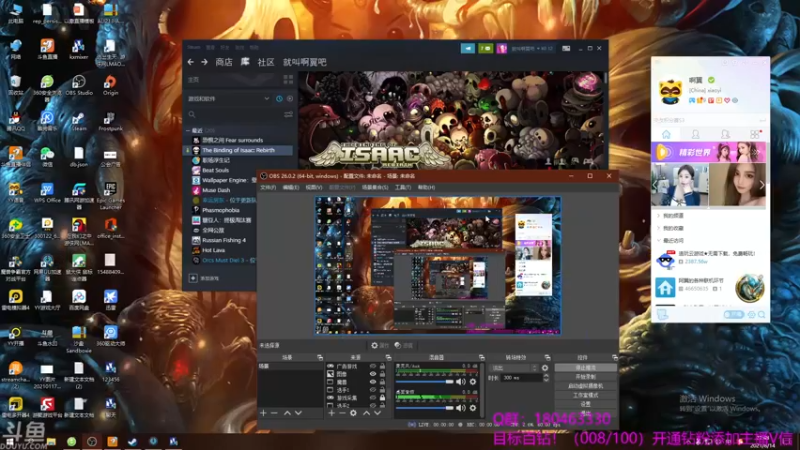Toggle lock on first OBS source

[382, 366]
